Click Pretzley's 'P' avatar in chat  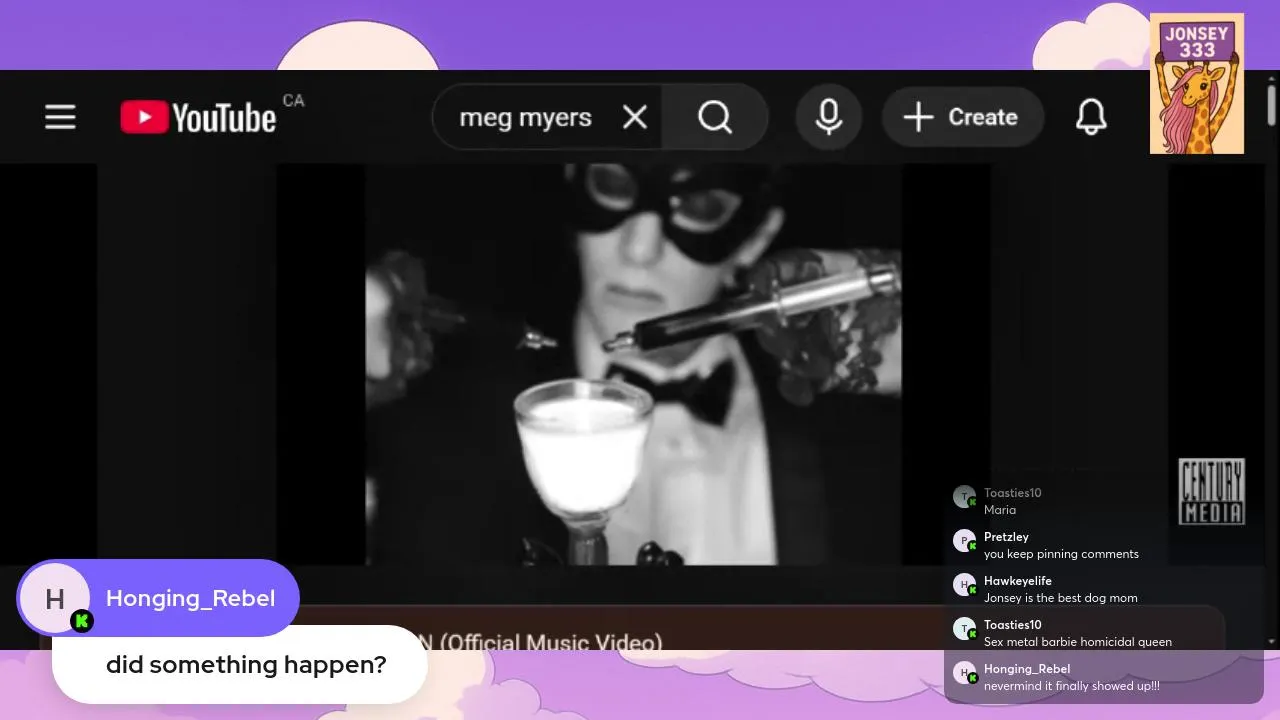(964, 541)
